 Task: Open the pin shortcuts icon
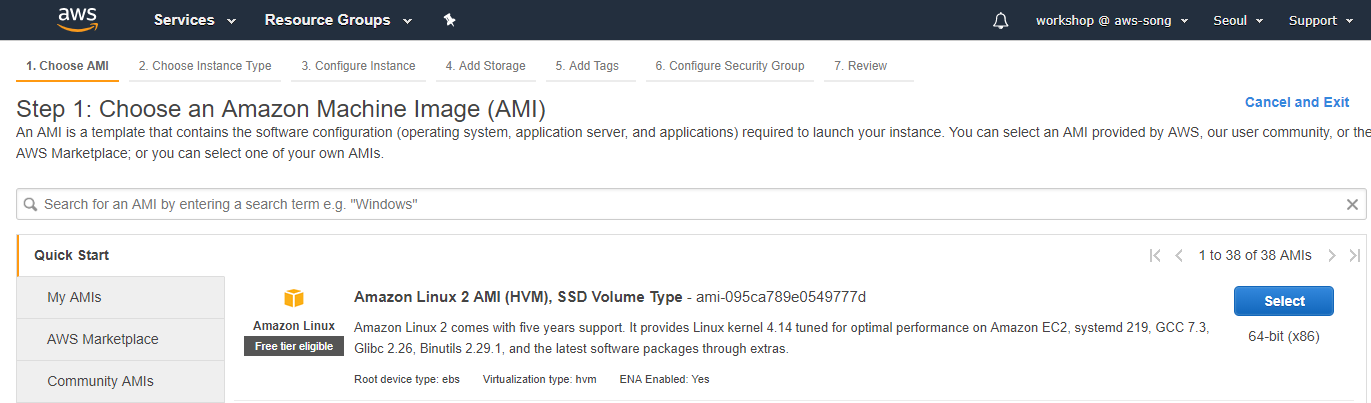449,20
